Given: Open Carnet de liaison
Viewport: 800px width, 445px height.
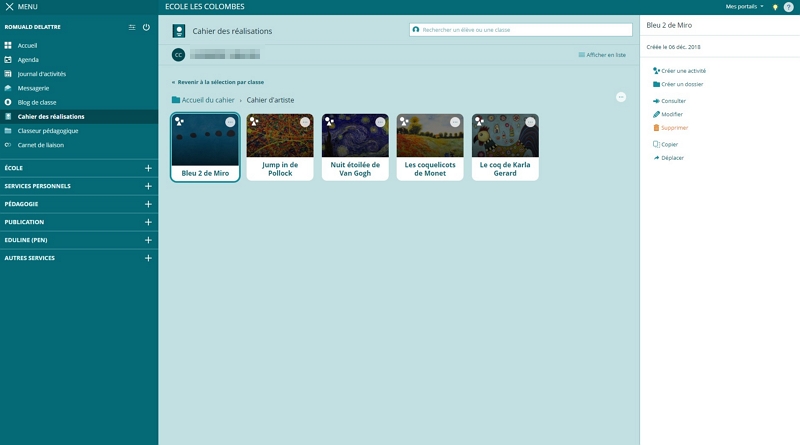Looking at the screenshot, I should click(x=41, y=145).
